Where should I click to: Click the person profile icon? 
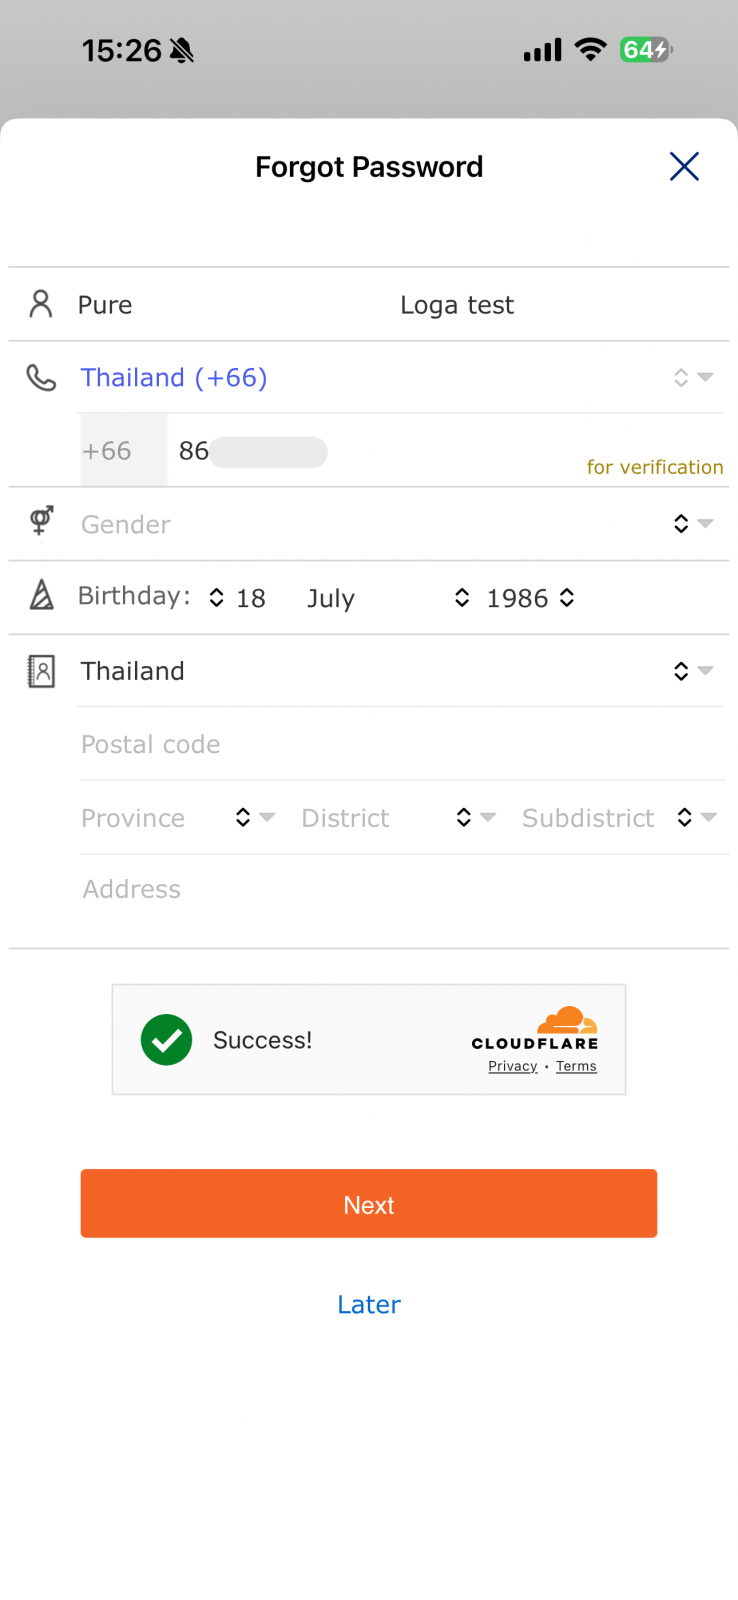tap(41, 304)
